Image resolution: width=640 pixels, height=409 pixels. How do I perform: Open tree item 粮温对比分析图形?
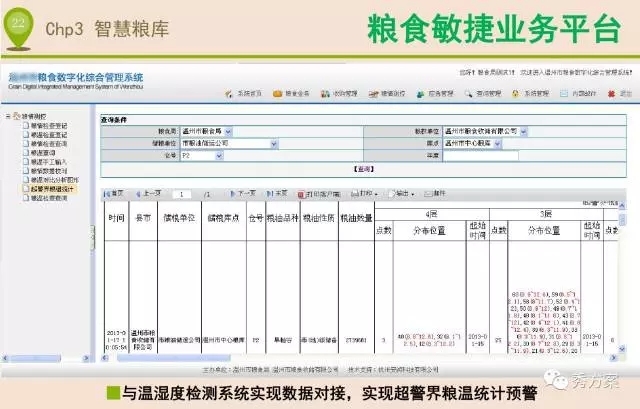tap(51, 180)
